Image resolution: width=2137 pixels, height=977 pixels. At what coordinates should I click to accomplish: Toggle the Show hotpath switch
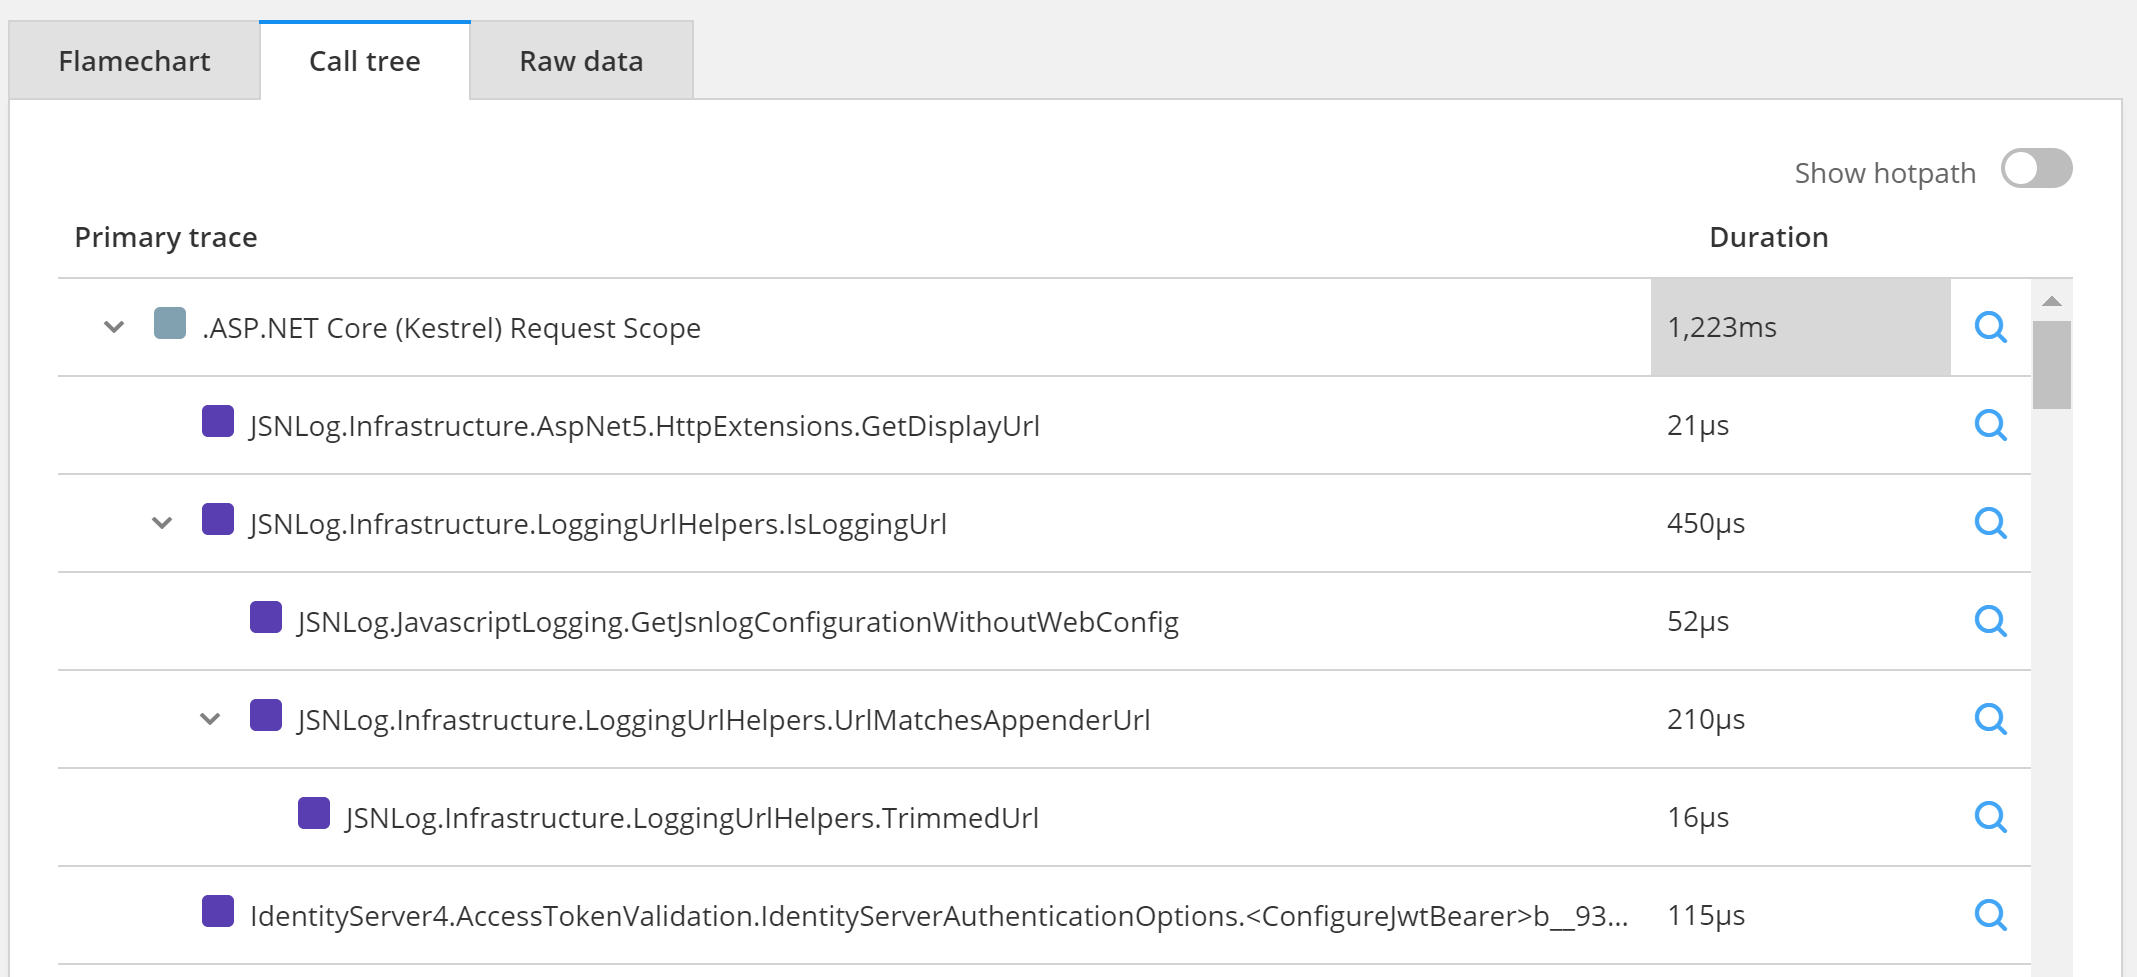coord(2036,168)
